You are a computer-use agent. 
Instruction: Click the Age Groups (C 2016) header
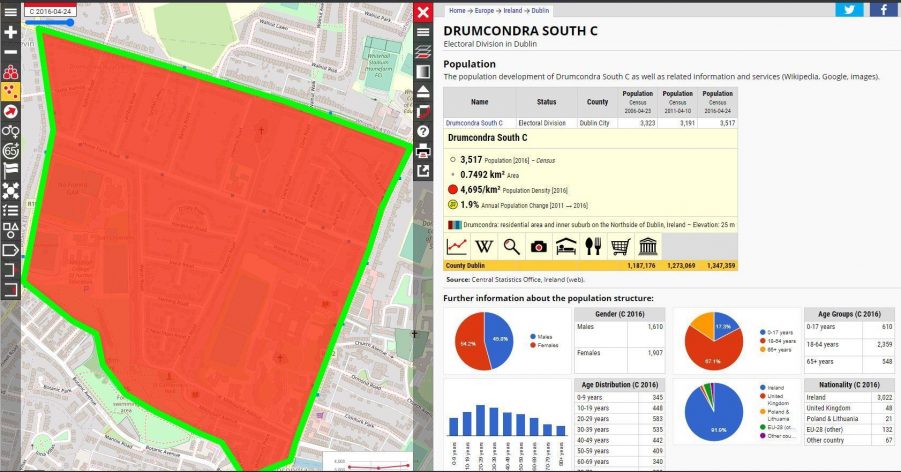(x=849, y=314)
